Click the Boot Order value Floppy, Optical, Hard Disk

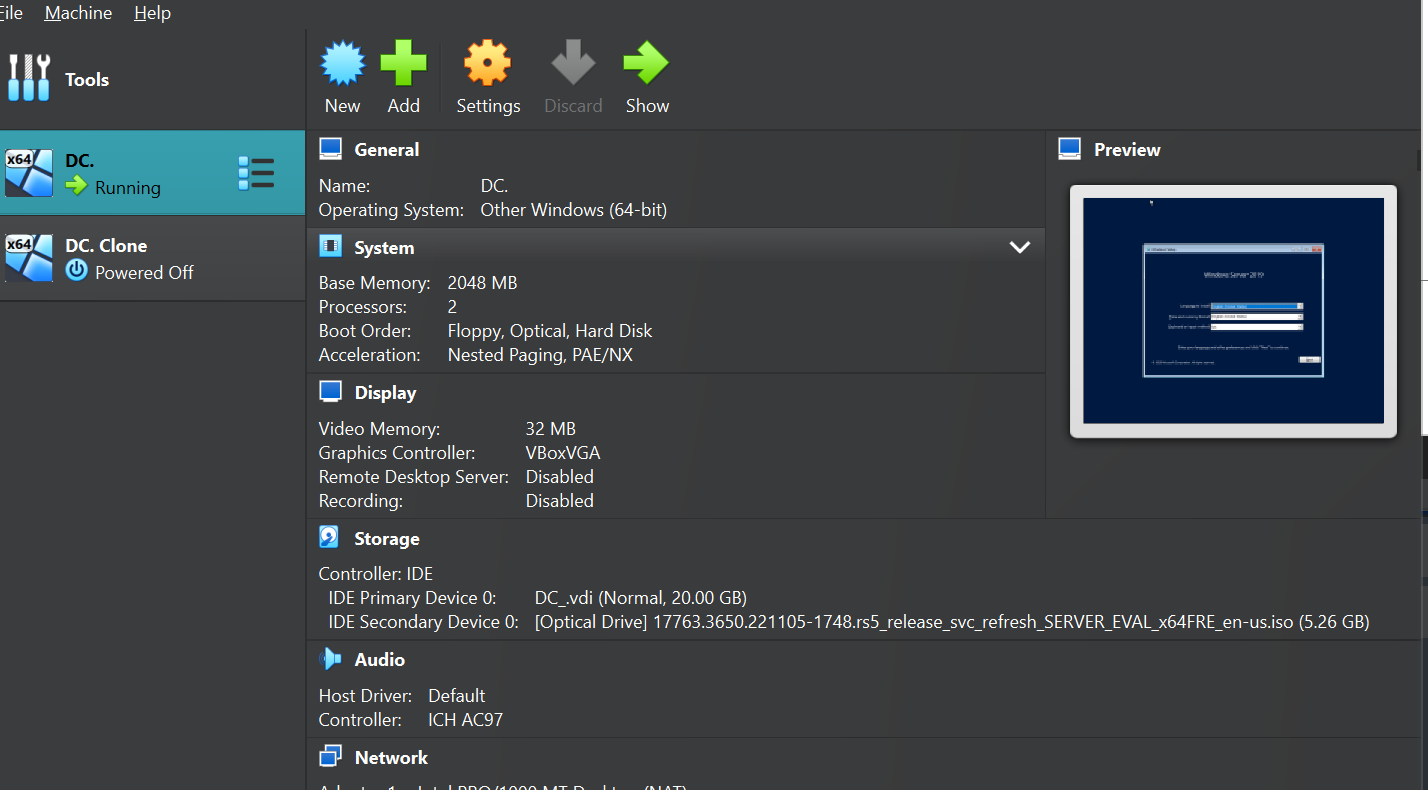550,331
